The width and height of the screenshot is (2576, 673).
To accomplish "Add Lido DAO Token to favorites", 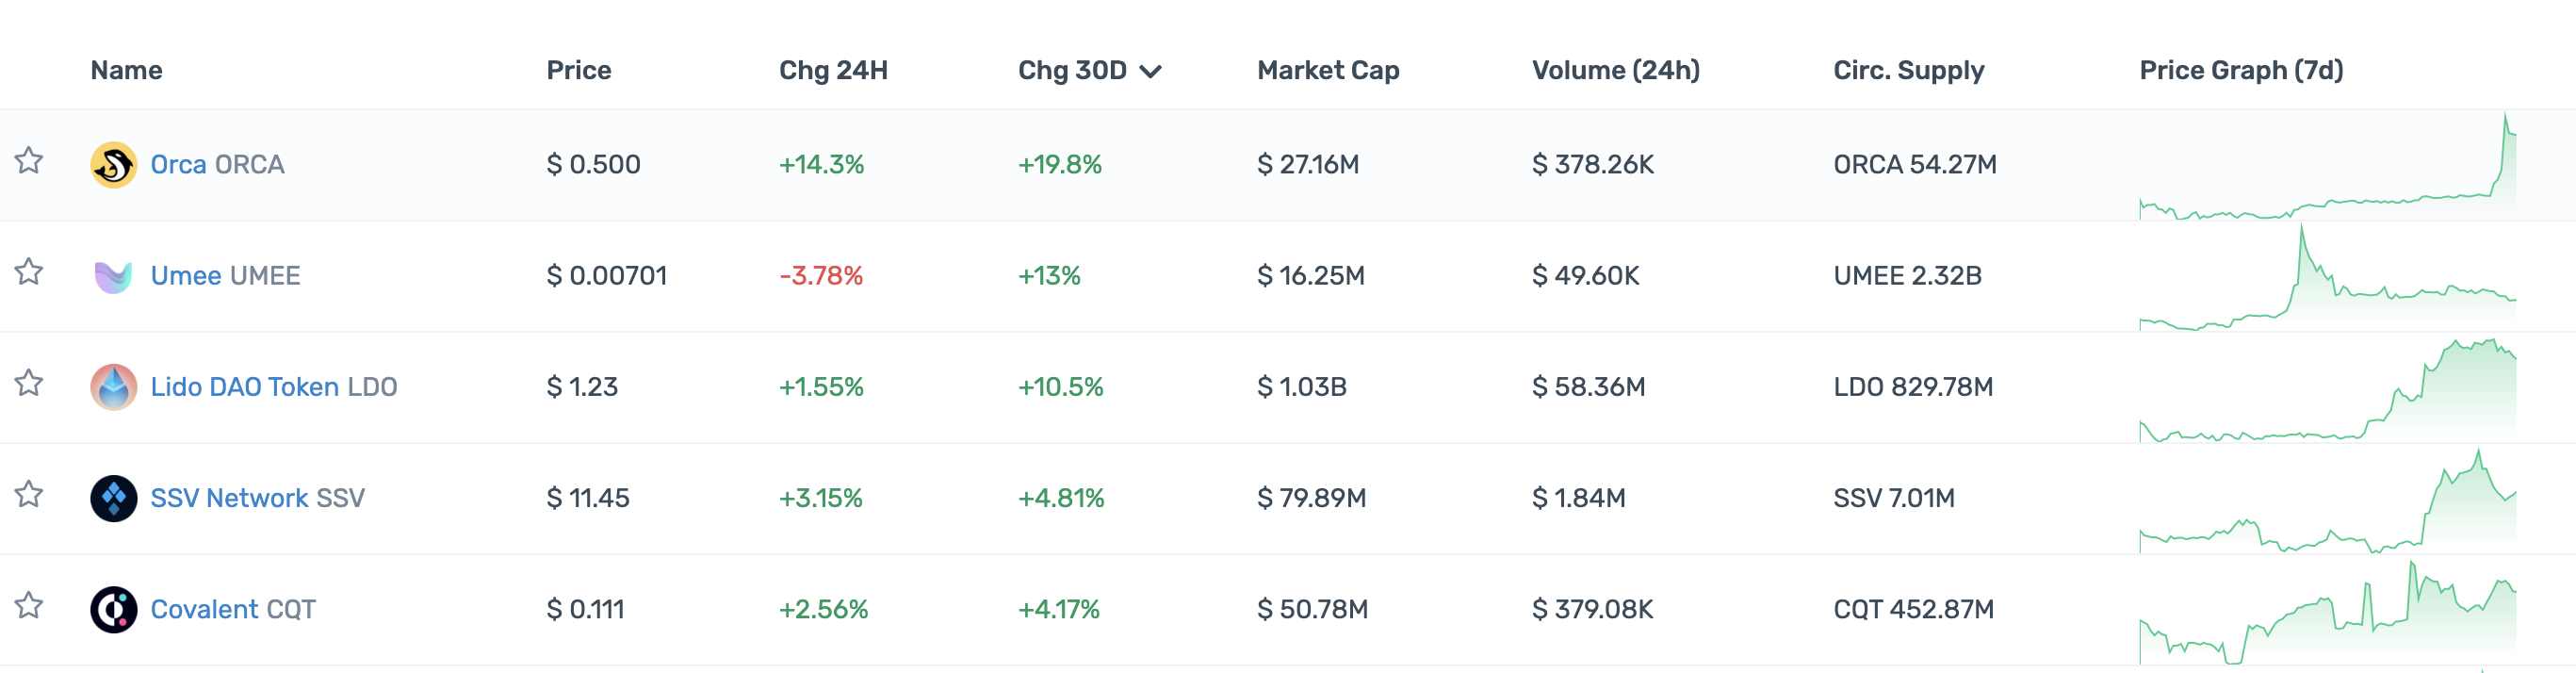I will pos(29,383).
